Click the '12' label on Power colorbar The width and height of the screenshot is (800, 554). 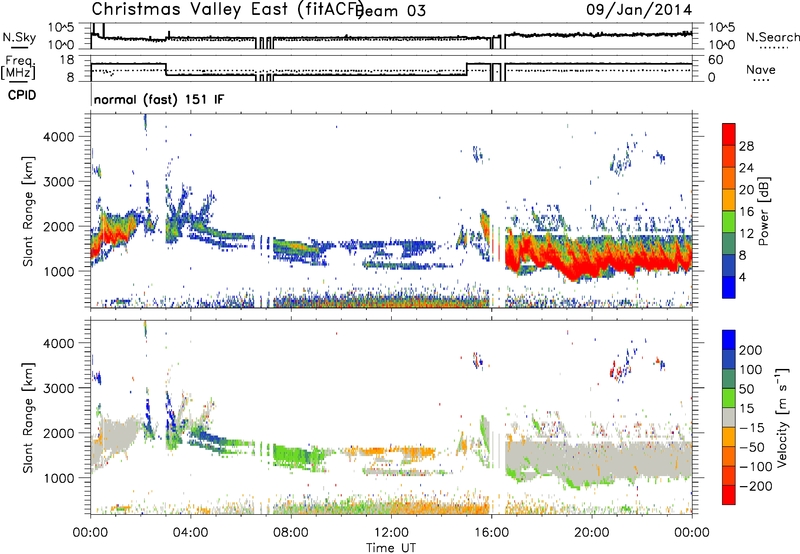746,234
